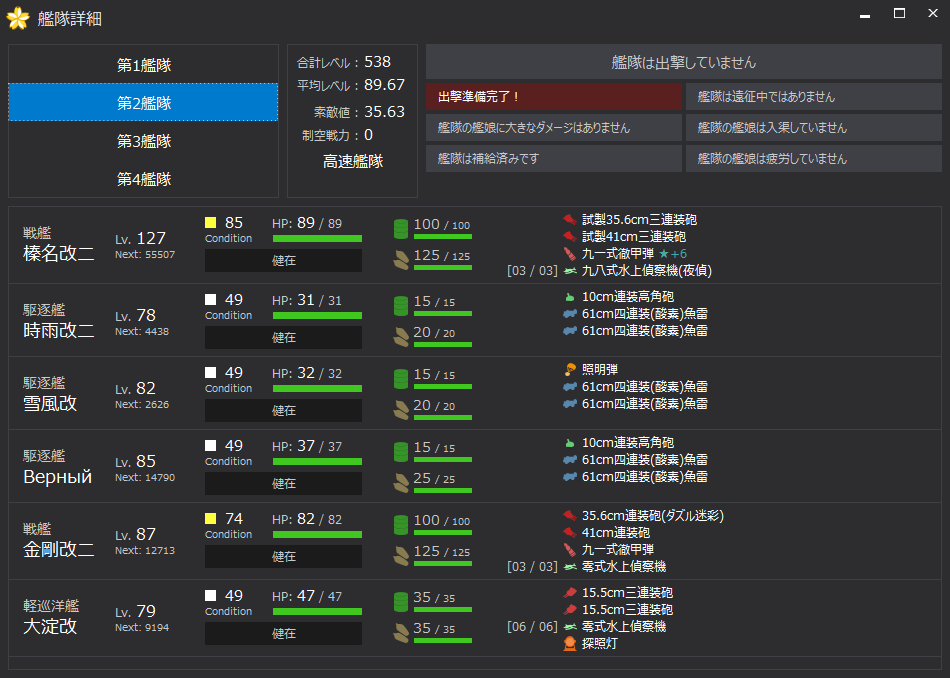Click the torpedo icon for 雪風改's first 61cm四連装(酸素)魚雷
Screen dimensions: 950x678
click(x=570, y=386)
